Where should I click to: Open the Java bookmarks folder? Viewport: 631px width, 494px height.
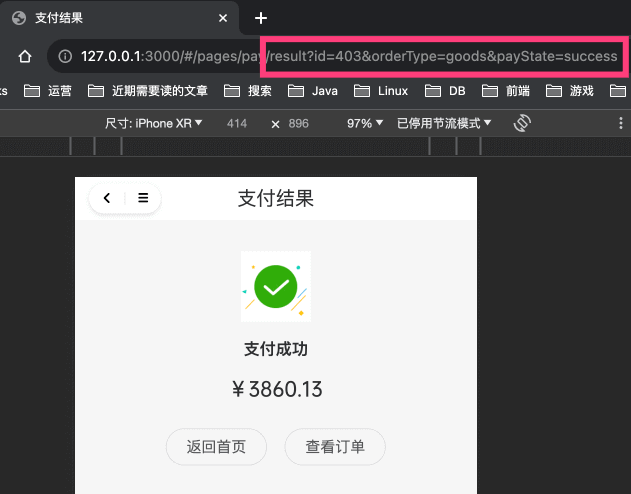pyautogui.click(x=312, y=91)
